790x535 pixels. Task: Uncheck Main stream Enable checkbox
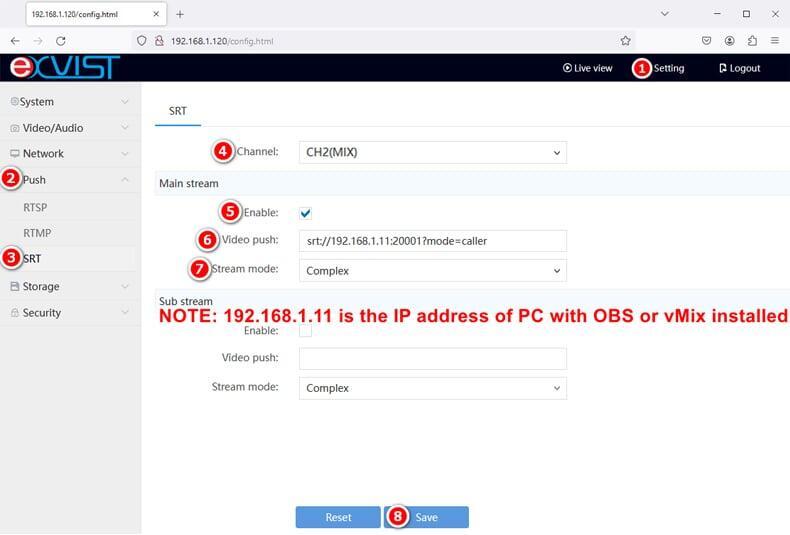pyautogui.click(x=305, y=213)
